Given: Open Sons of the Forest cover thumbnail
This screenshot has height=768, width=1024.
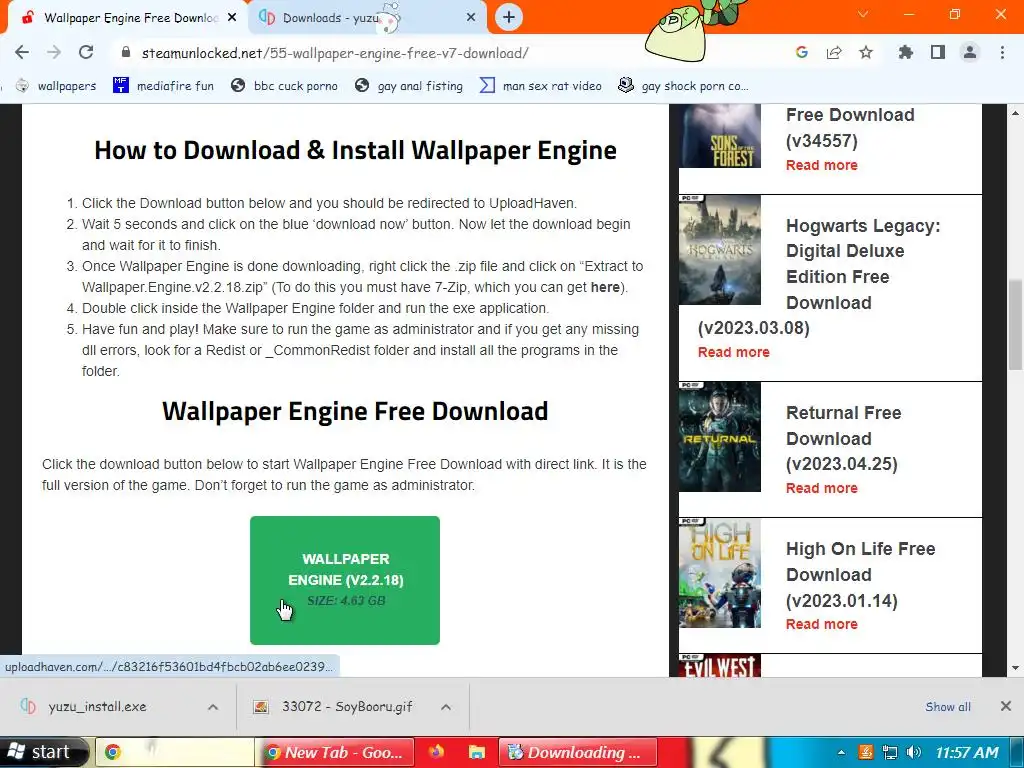Looking at the screenshot, I should (x=720, y=136).
